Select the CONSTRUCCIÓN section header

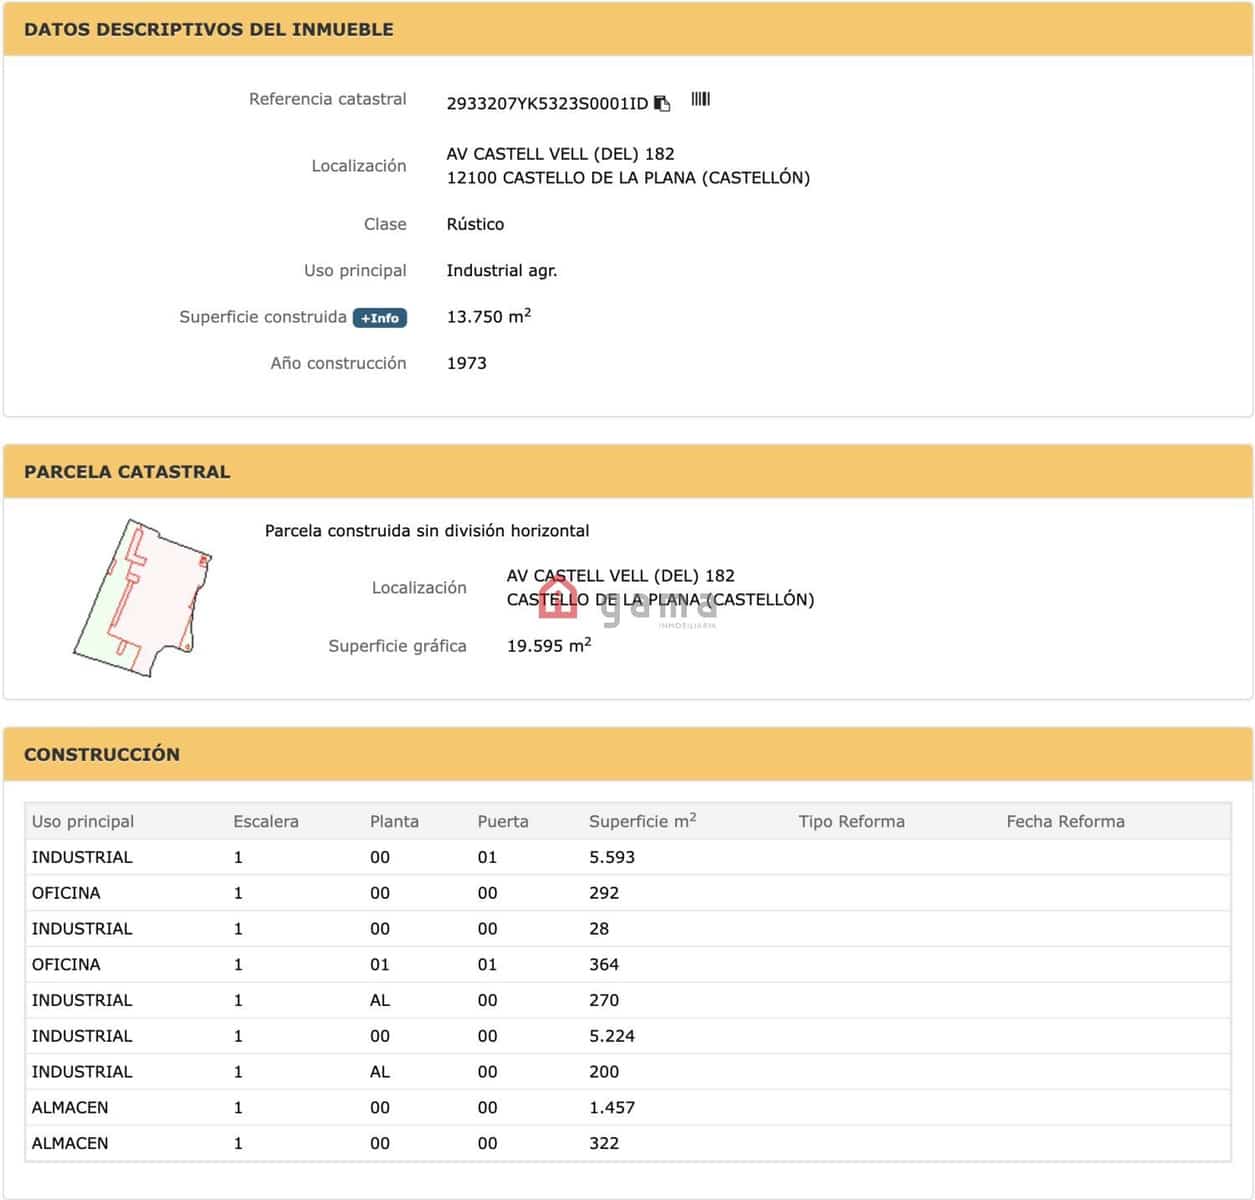coord(628,754)
